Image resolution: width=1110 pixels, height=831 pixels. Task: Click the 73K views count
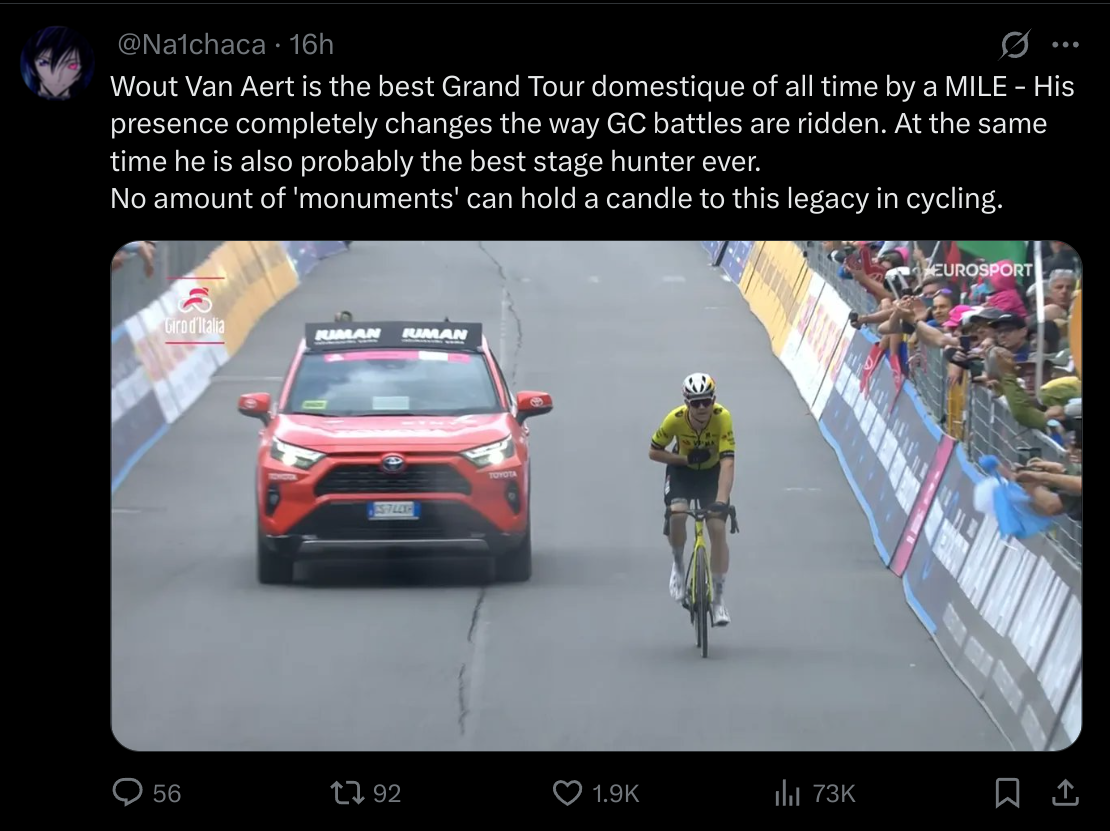(x=834, y=793)
